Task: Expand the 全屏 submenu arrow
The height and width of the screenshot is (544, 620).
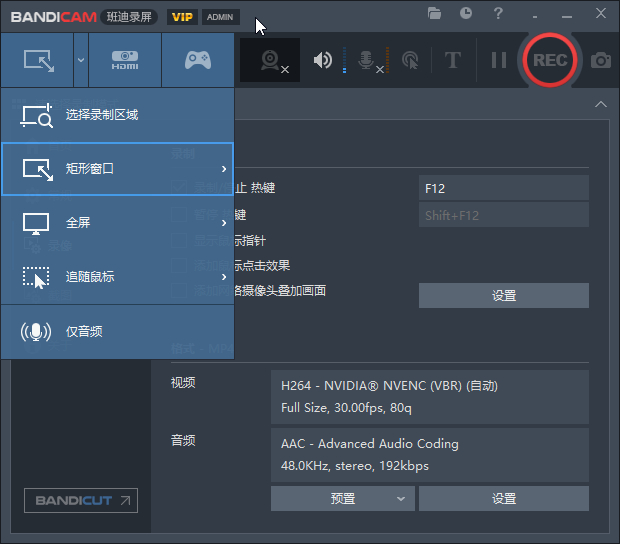Action: [224, 223]
